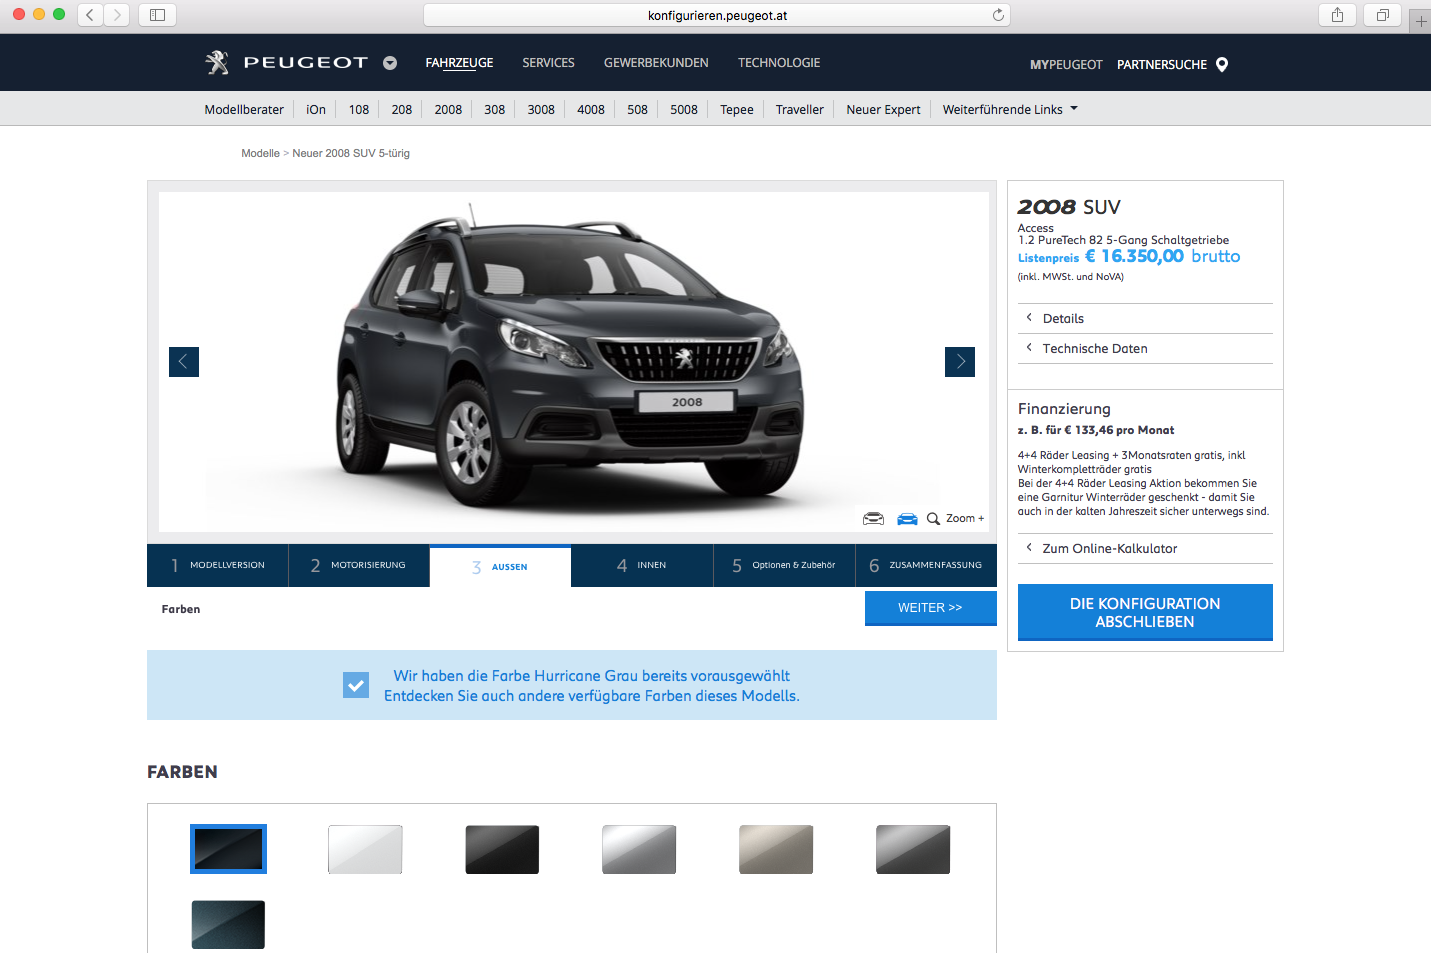Switch to interior view car icon

(874, 518)
